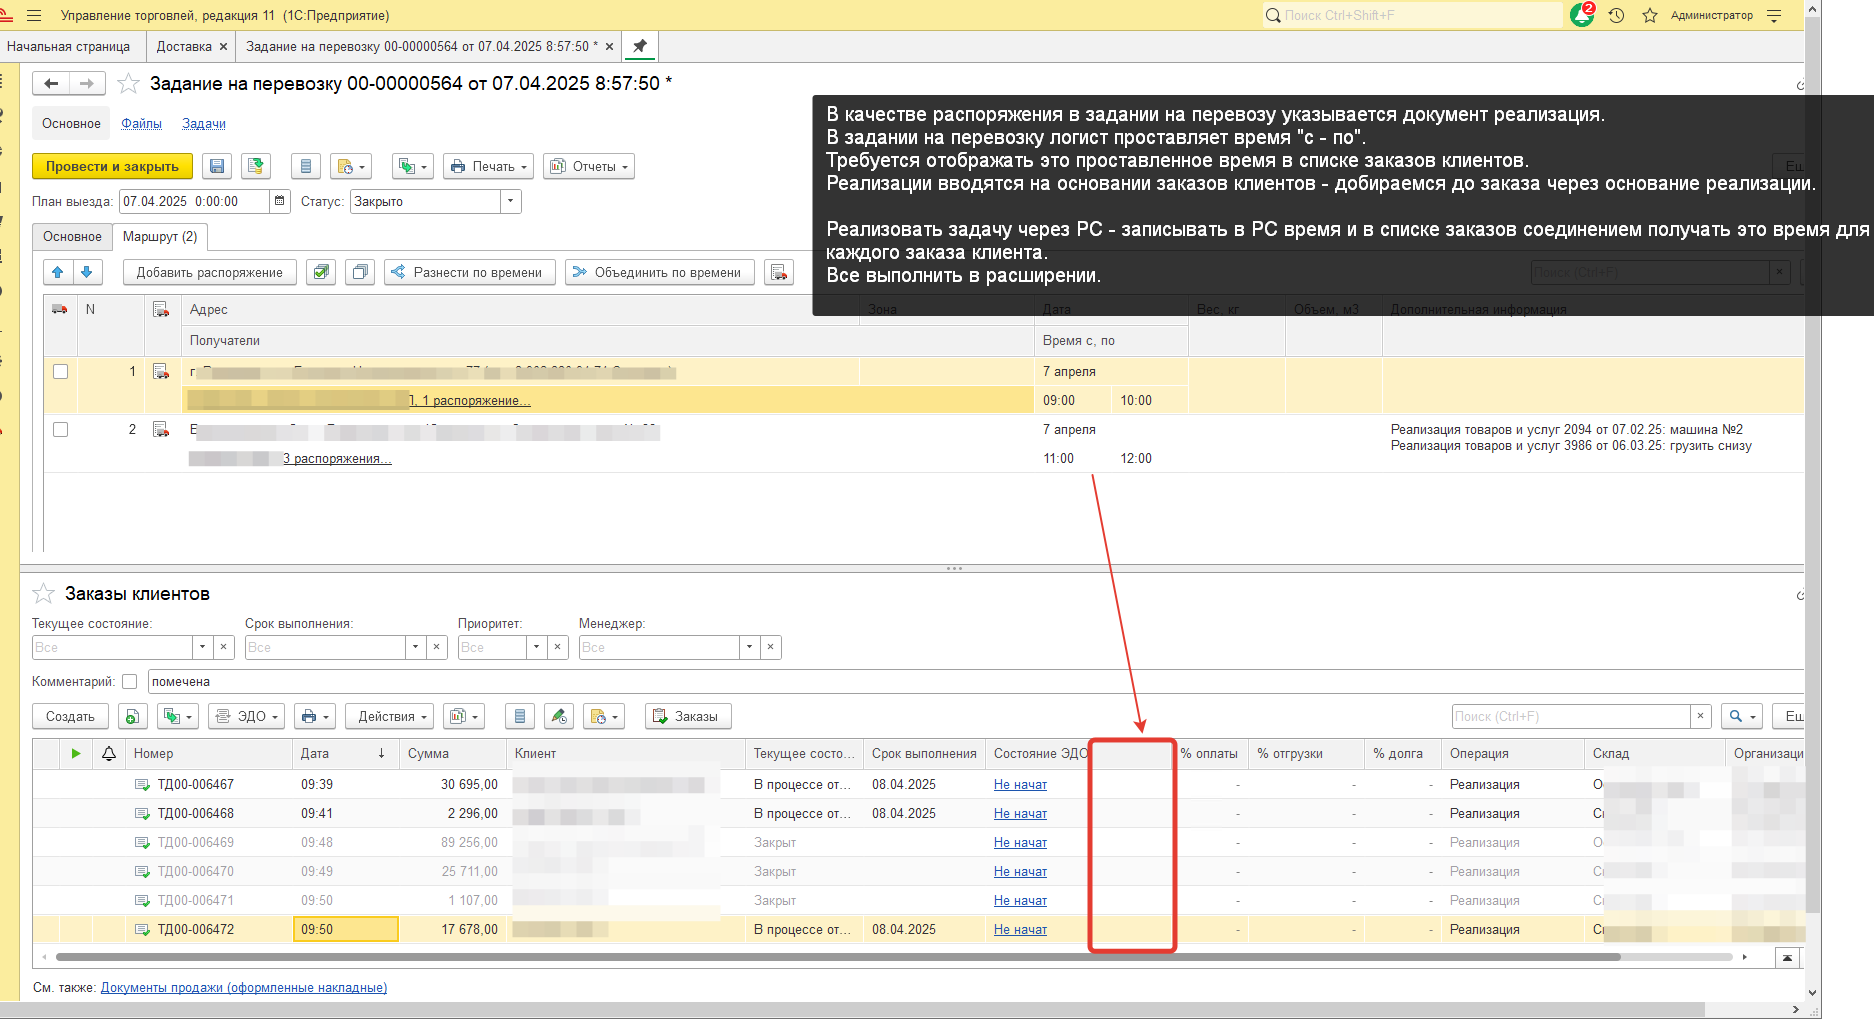This screenshot has height=1019, width=1874.
Task: Expand the Текущее состояние filter dropdown
Action: 202,647
